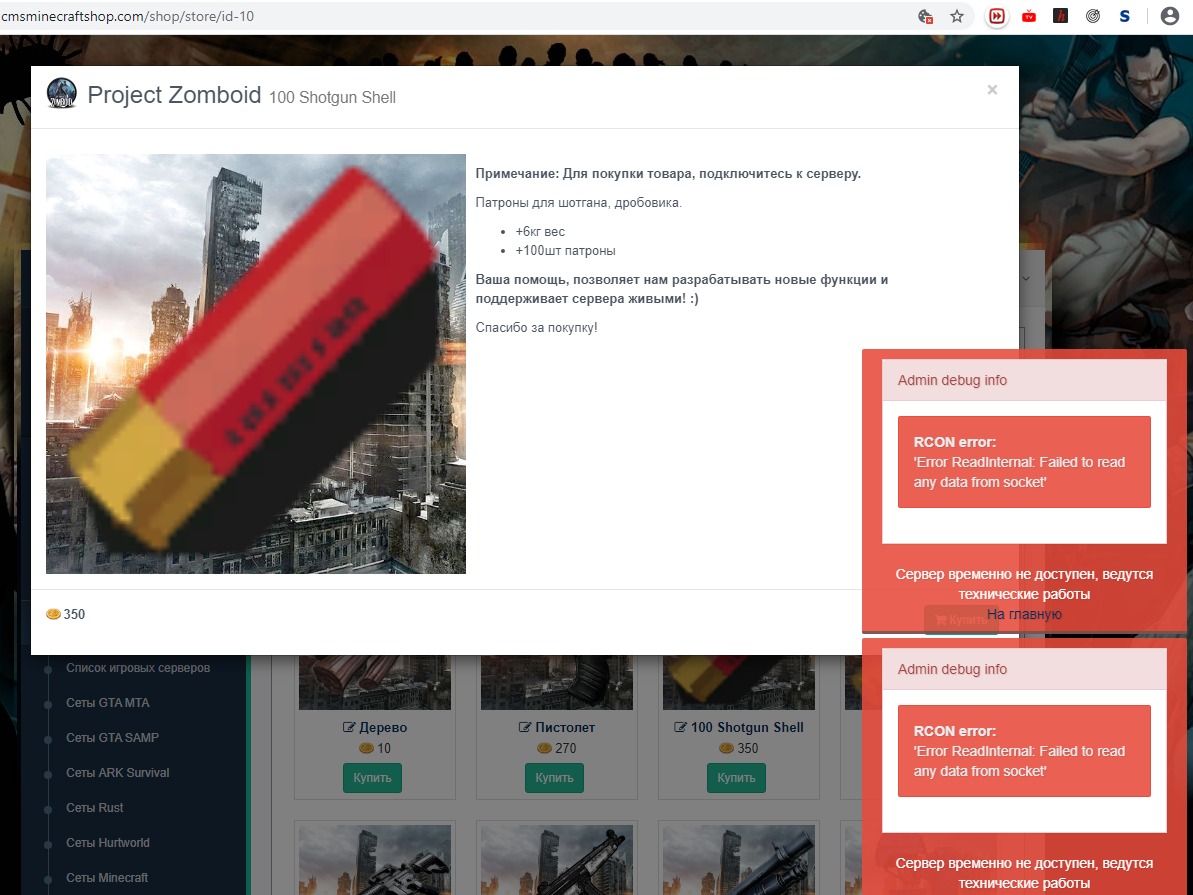
Task: Click the edit icon beside Пистолет
Action: [525, 728]
